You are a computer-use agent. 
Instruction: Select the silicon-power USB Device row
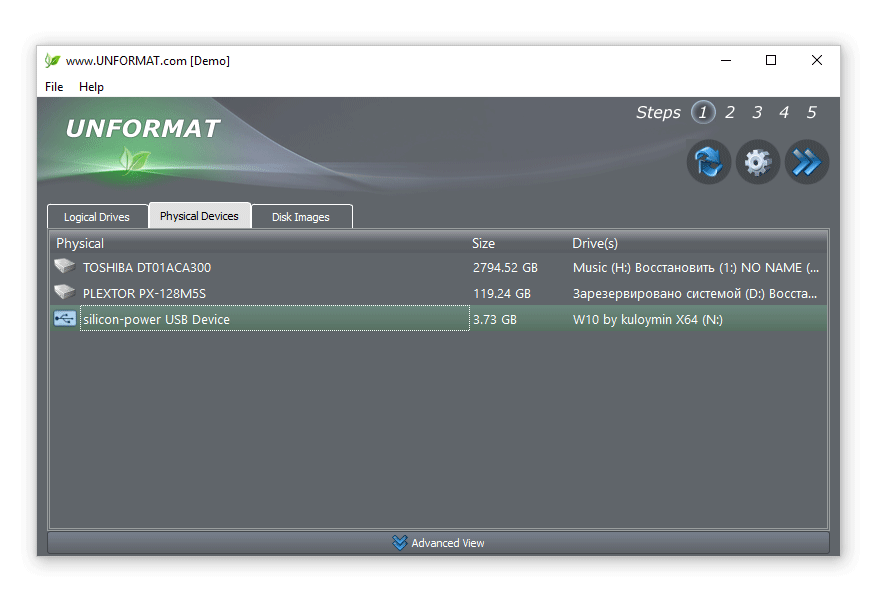coord(250,319)
